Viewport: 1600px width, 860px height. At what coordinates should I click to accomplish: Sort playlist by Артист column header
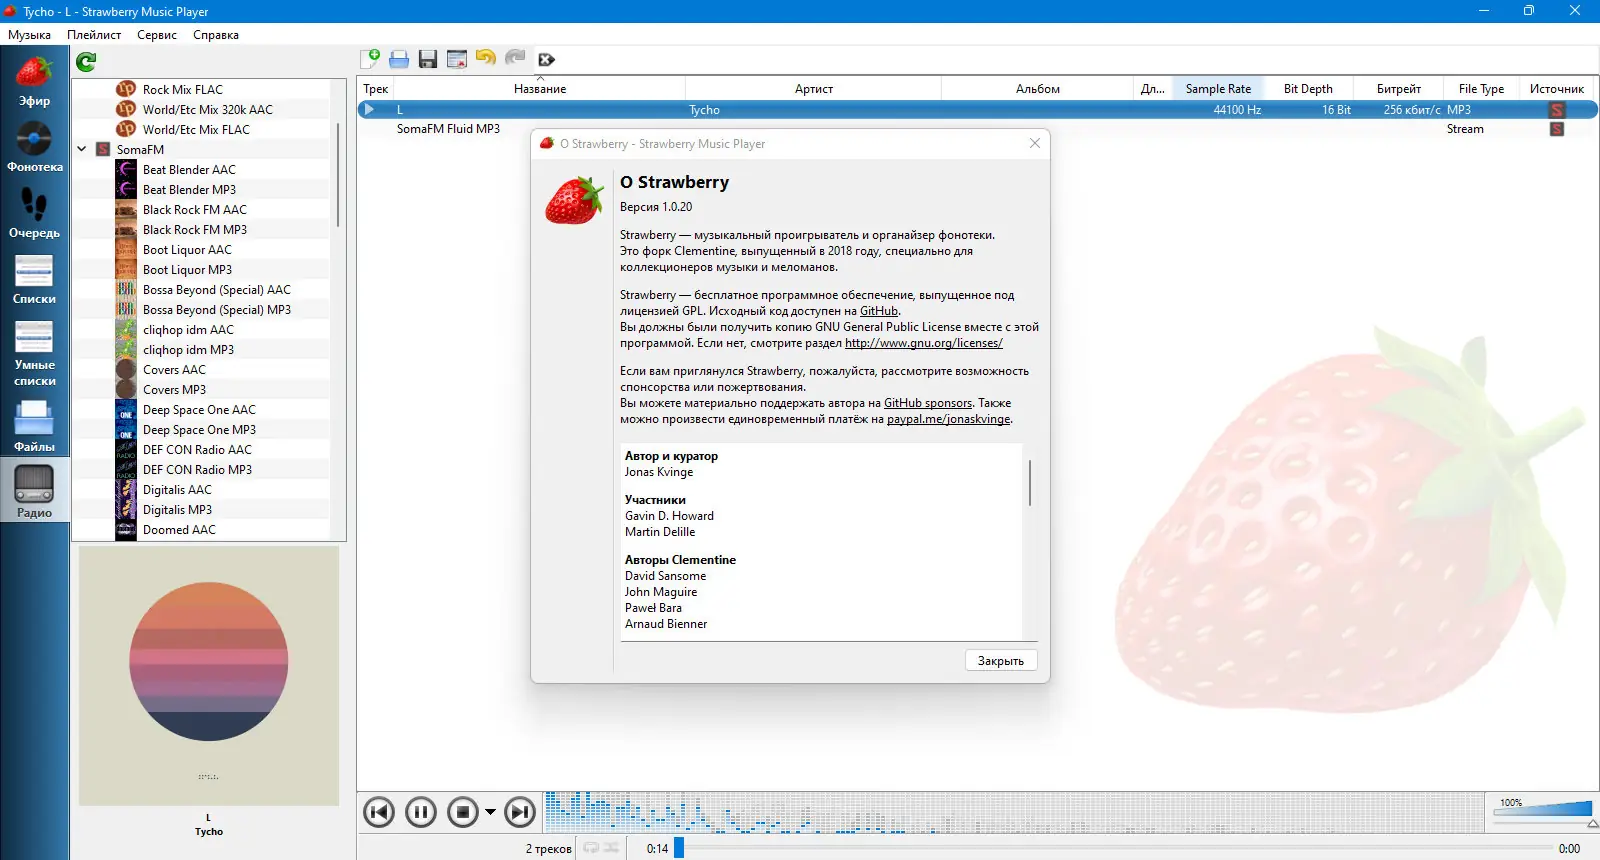814,89
